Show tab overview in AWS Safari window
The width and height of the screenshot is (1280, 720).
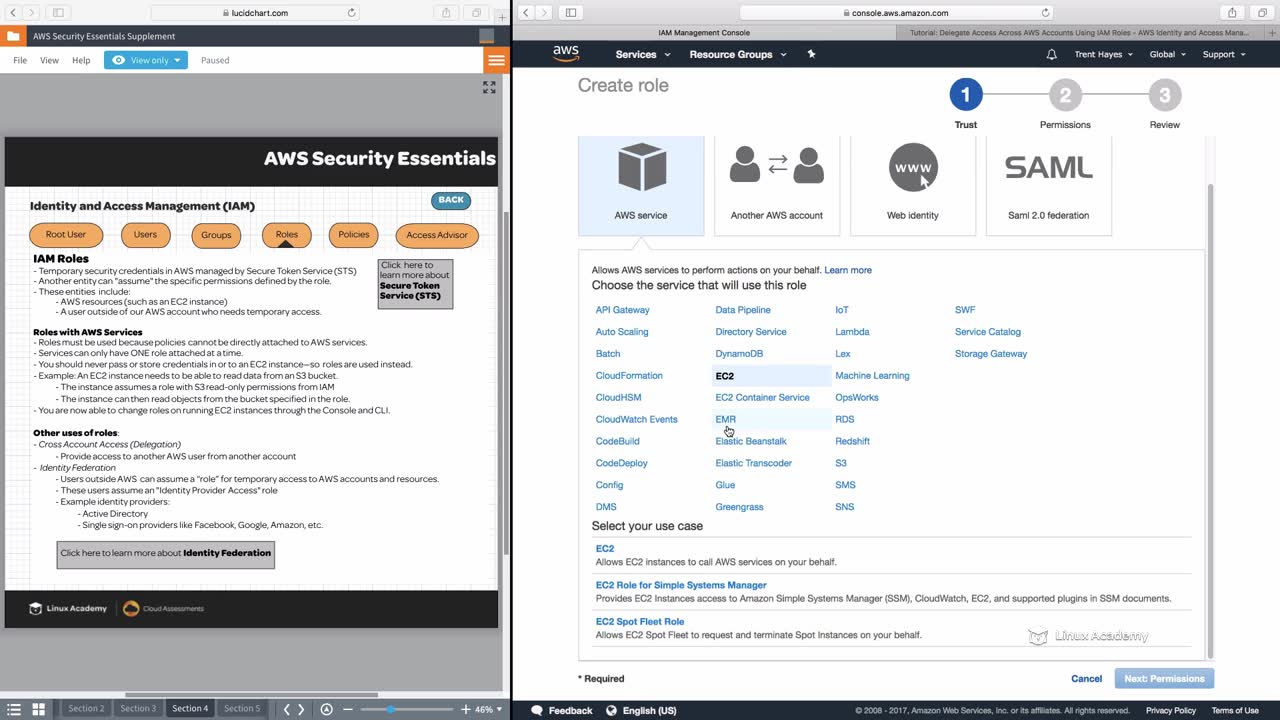pyautogui.click(x=1262, y=13)
